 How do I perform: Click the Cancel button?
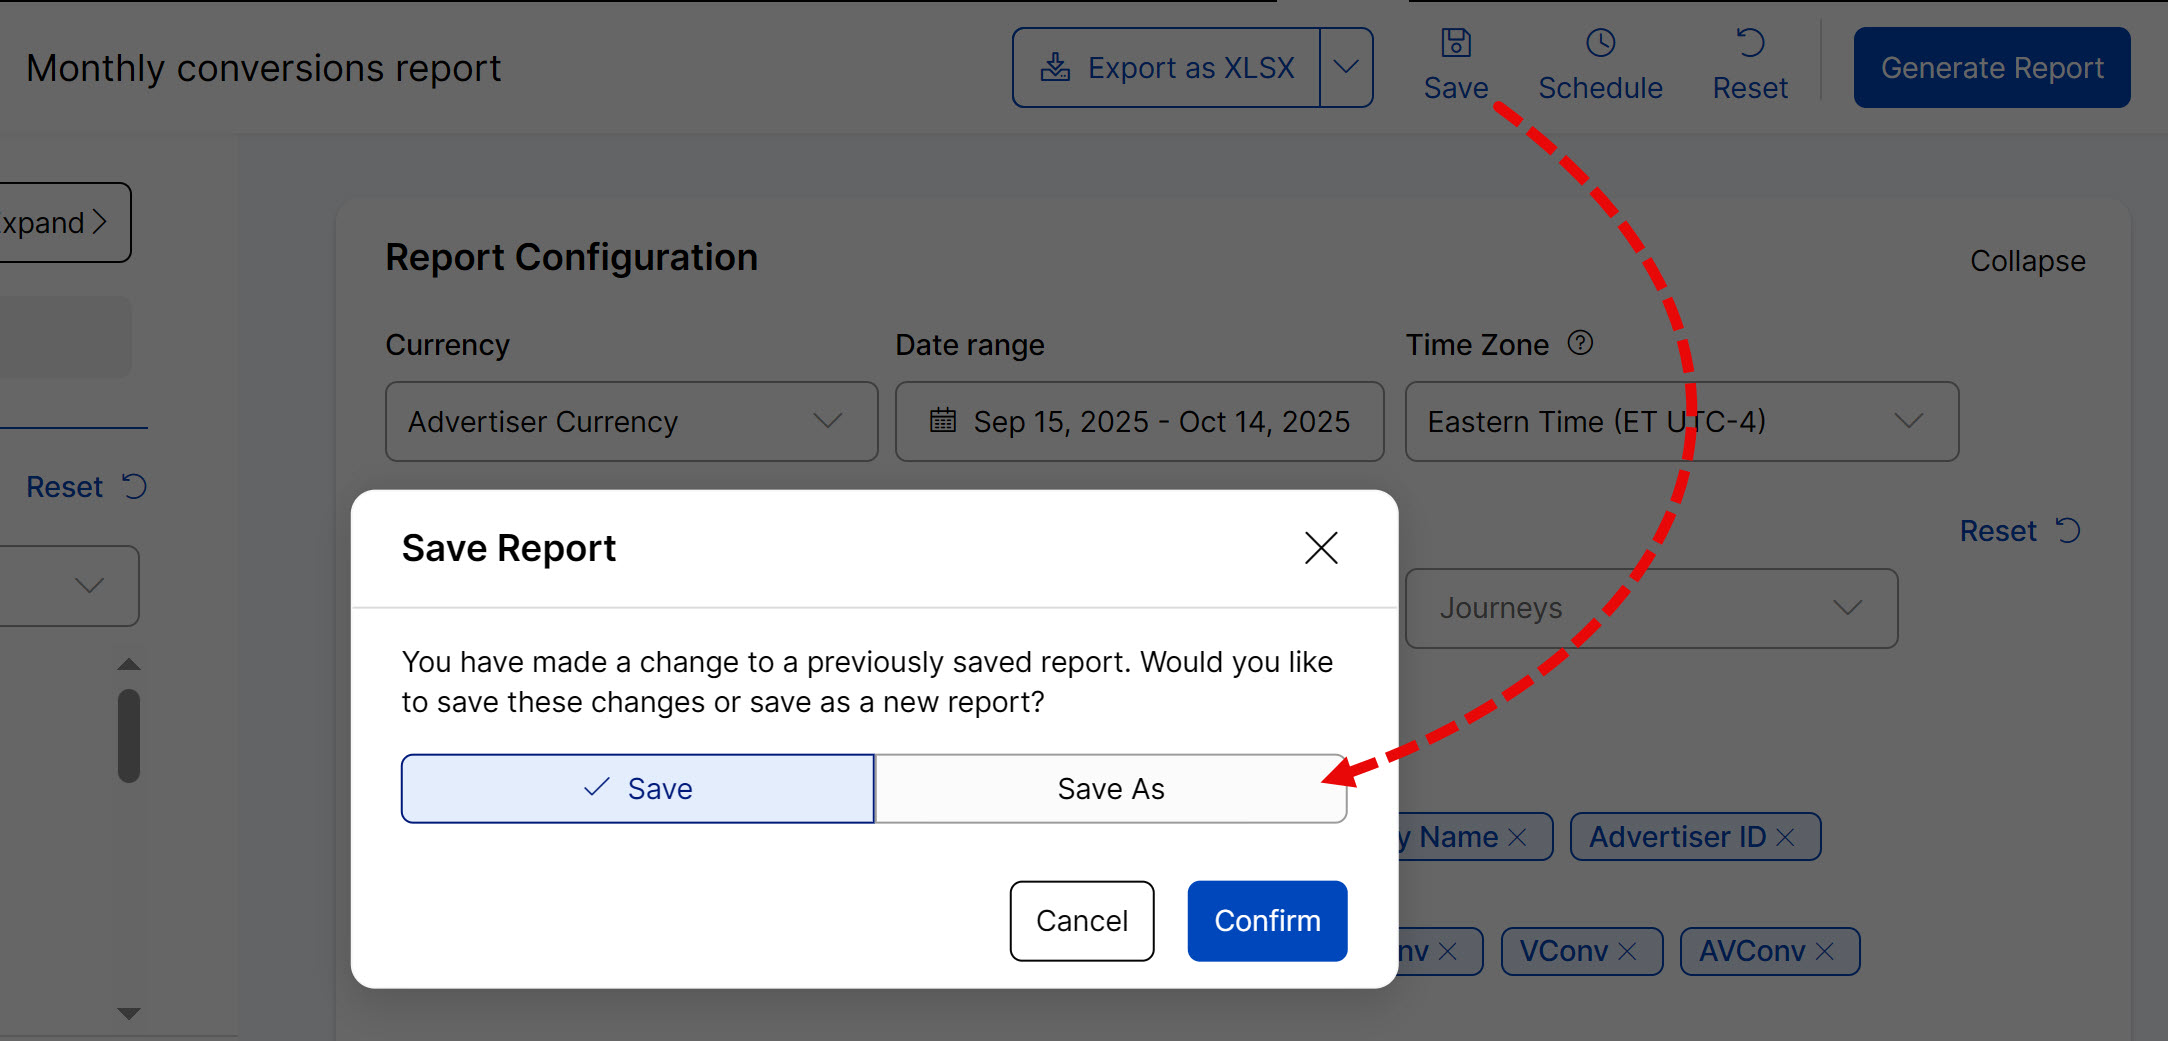click(x=1081, y=921)
